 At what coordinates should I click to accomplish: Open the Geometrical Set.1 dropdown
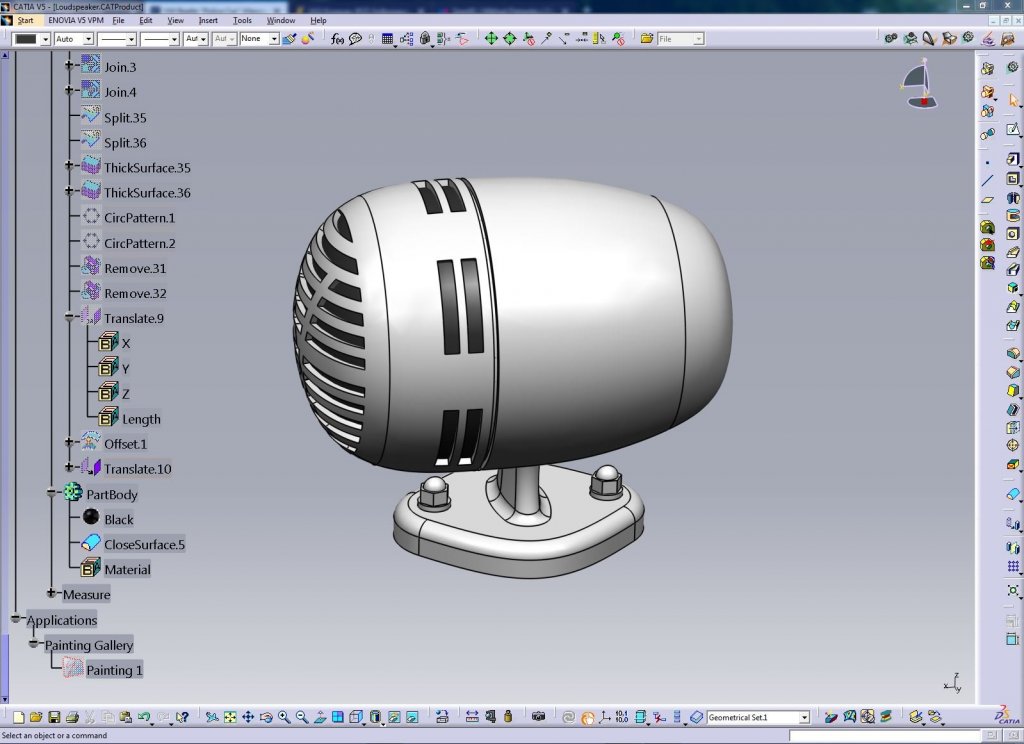[x=804, y=717]
